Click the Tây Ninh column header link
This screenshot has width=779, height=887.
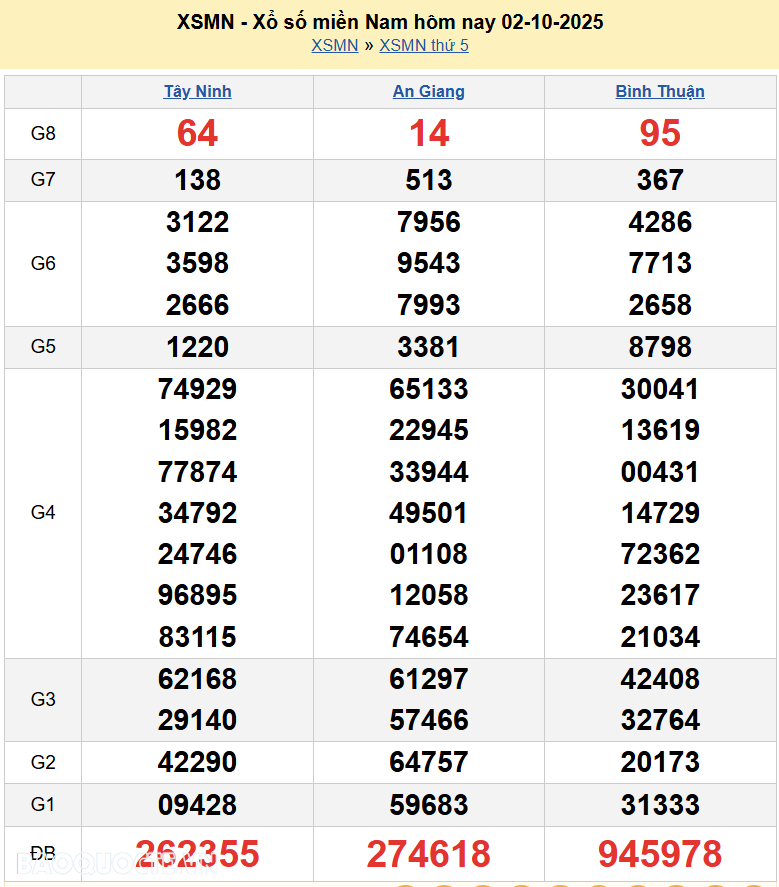197,91
